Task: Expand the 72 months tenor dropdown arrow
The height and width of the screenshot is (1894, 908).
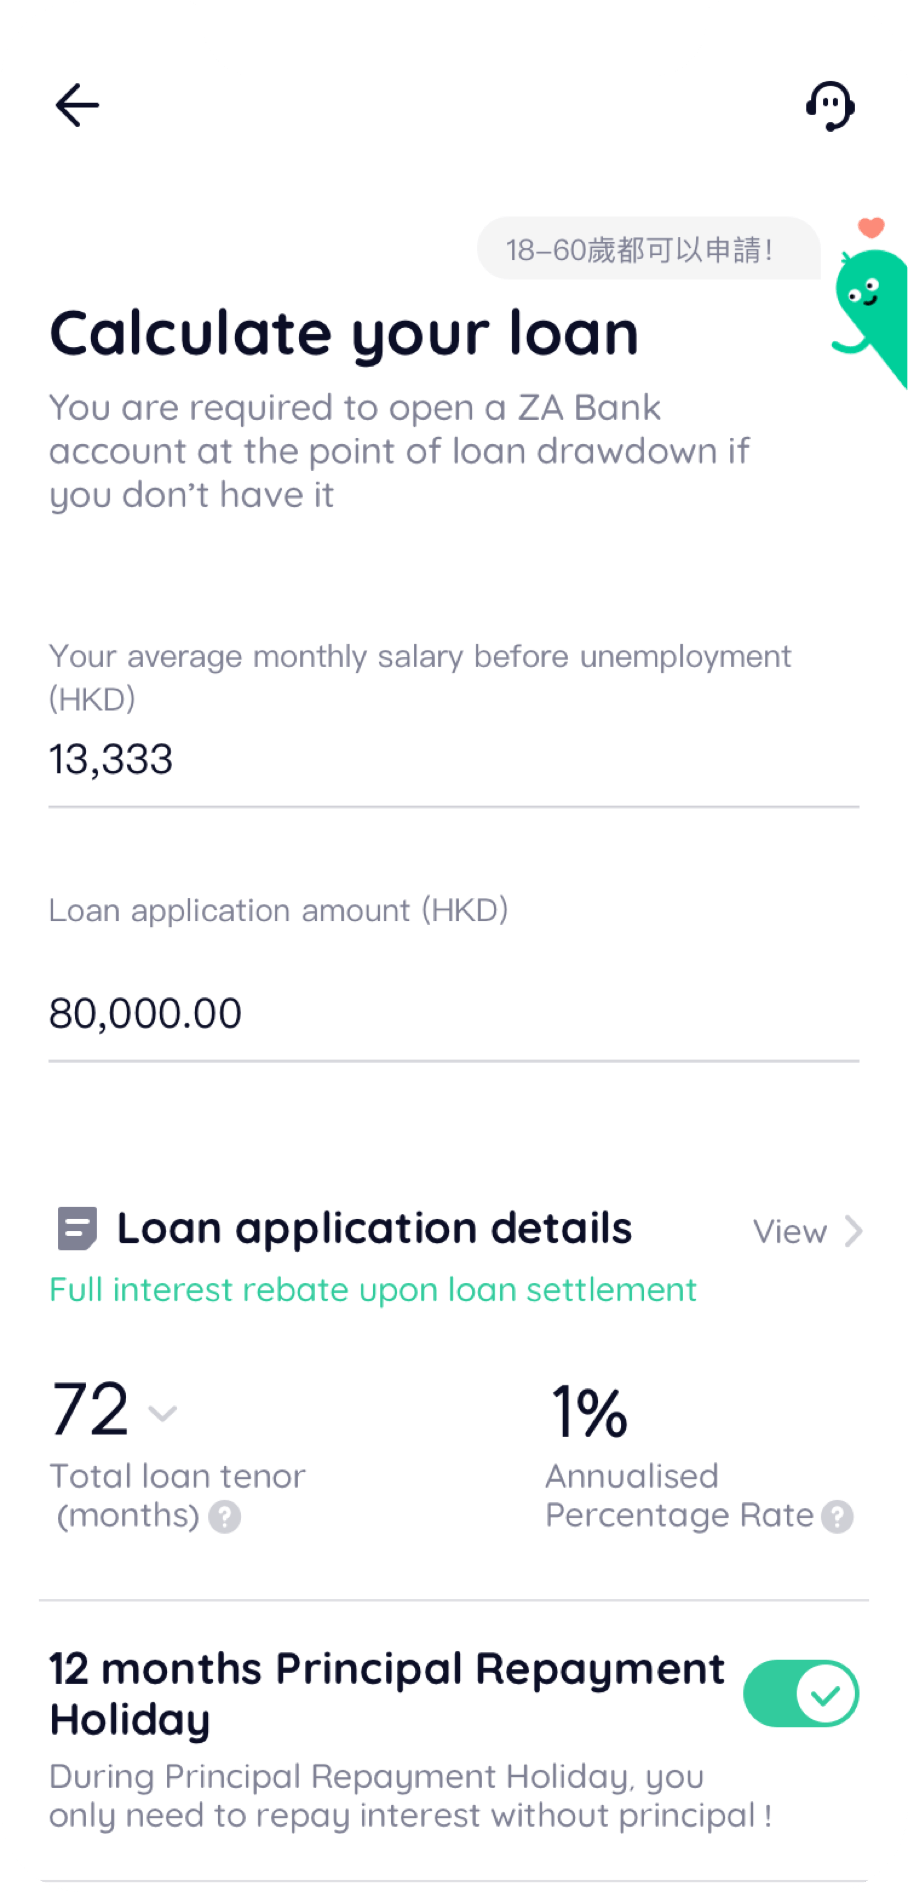Action: 162,1413
